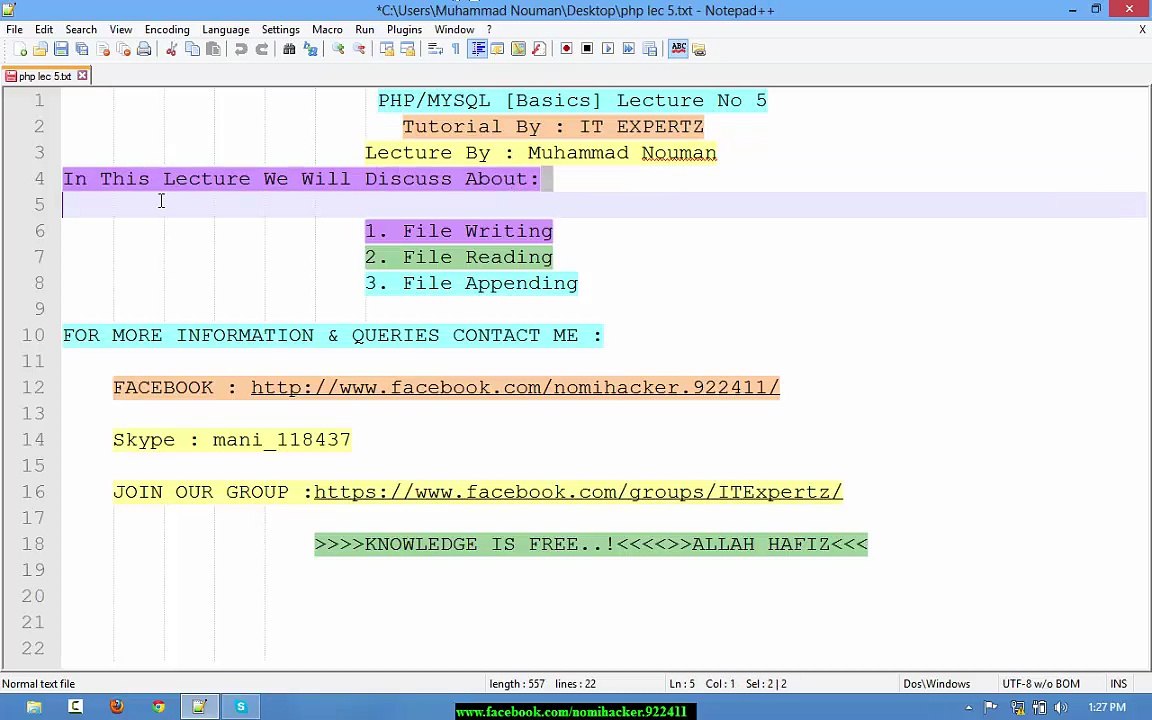Click the Function List toolbar icon
Screen dimensions: 1152x720
(x=539, y=49)
